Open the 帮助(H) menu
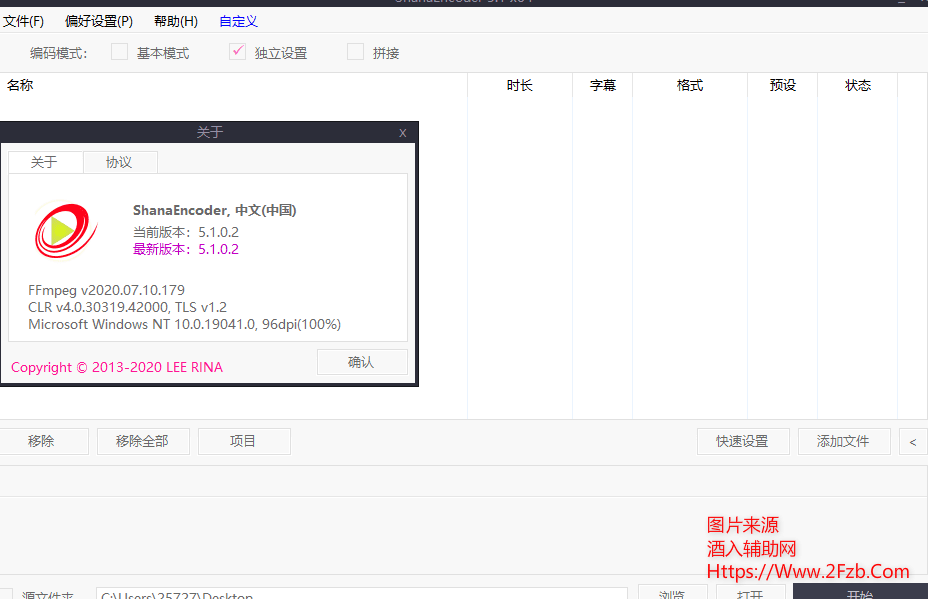This screenshot has height=599, width=928. [x=176, y=21]
